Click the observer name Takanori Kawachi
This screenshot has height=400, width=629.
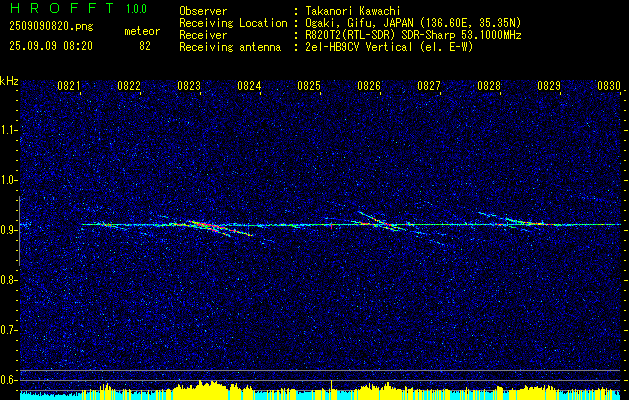tap(353, 11)
